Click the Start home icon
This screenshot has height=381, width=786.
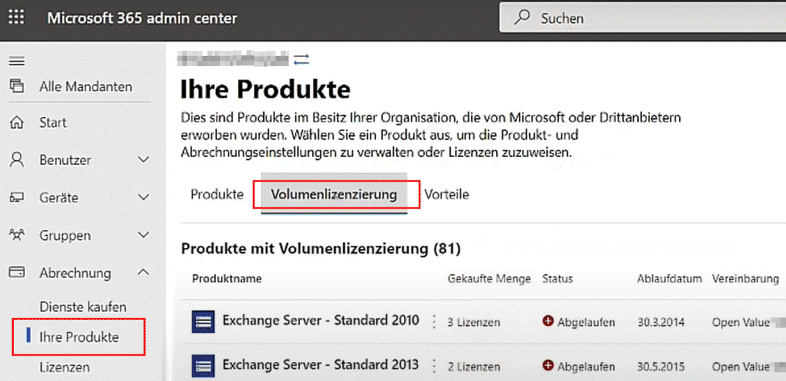click(17, 122)
